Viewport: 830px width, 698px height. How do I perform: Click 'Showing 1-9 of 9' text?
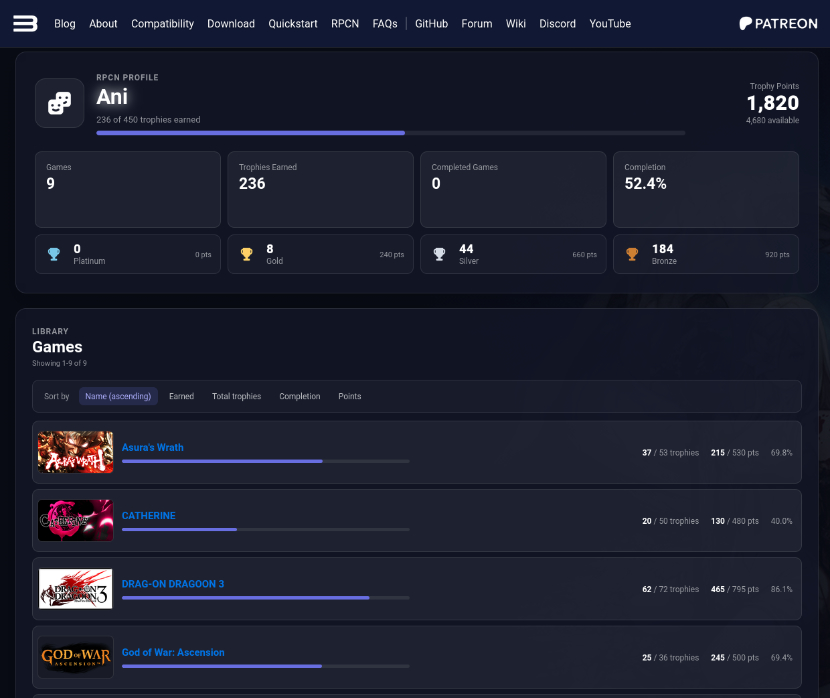tap(59, 364)
